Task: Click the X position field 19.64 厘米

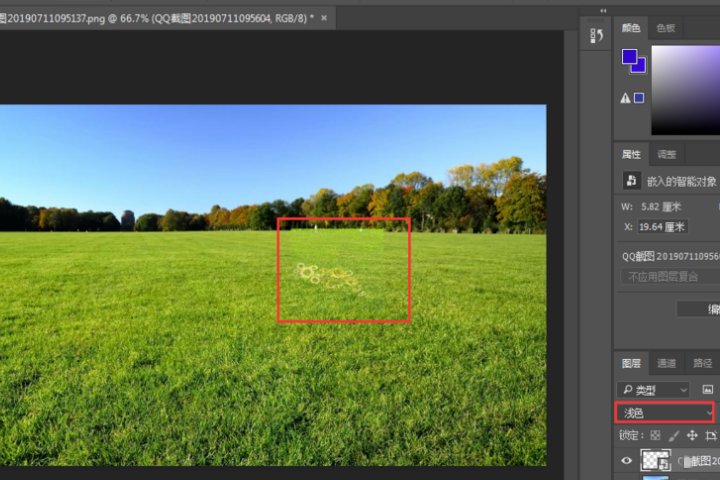Action: [x=662, y=227]
